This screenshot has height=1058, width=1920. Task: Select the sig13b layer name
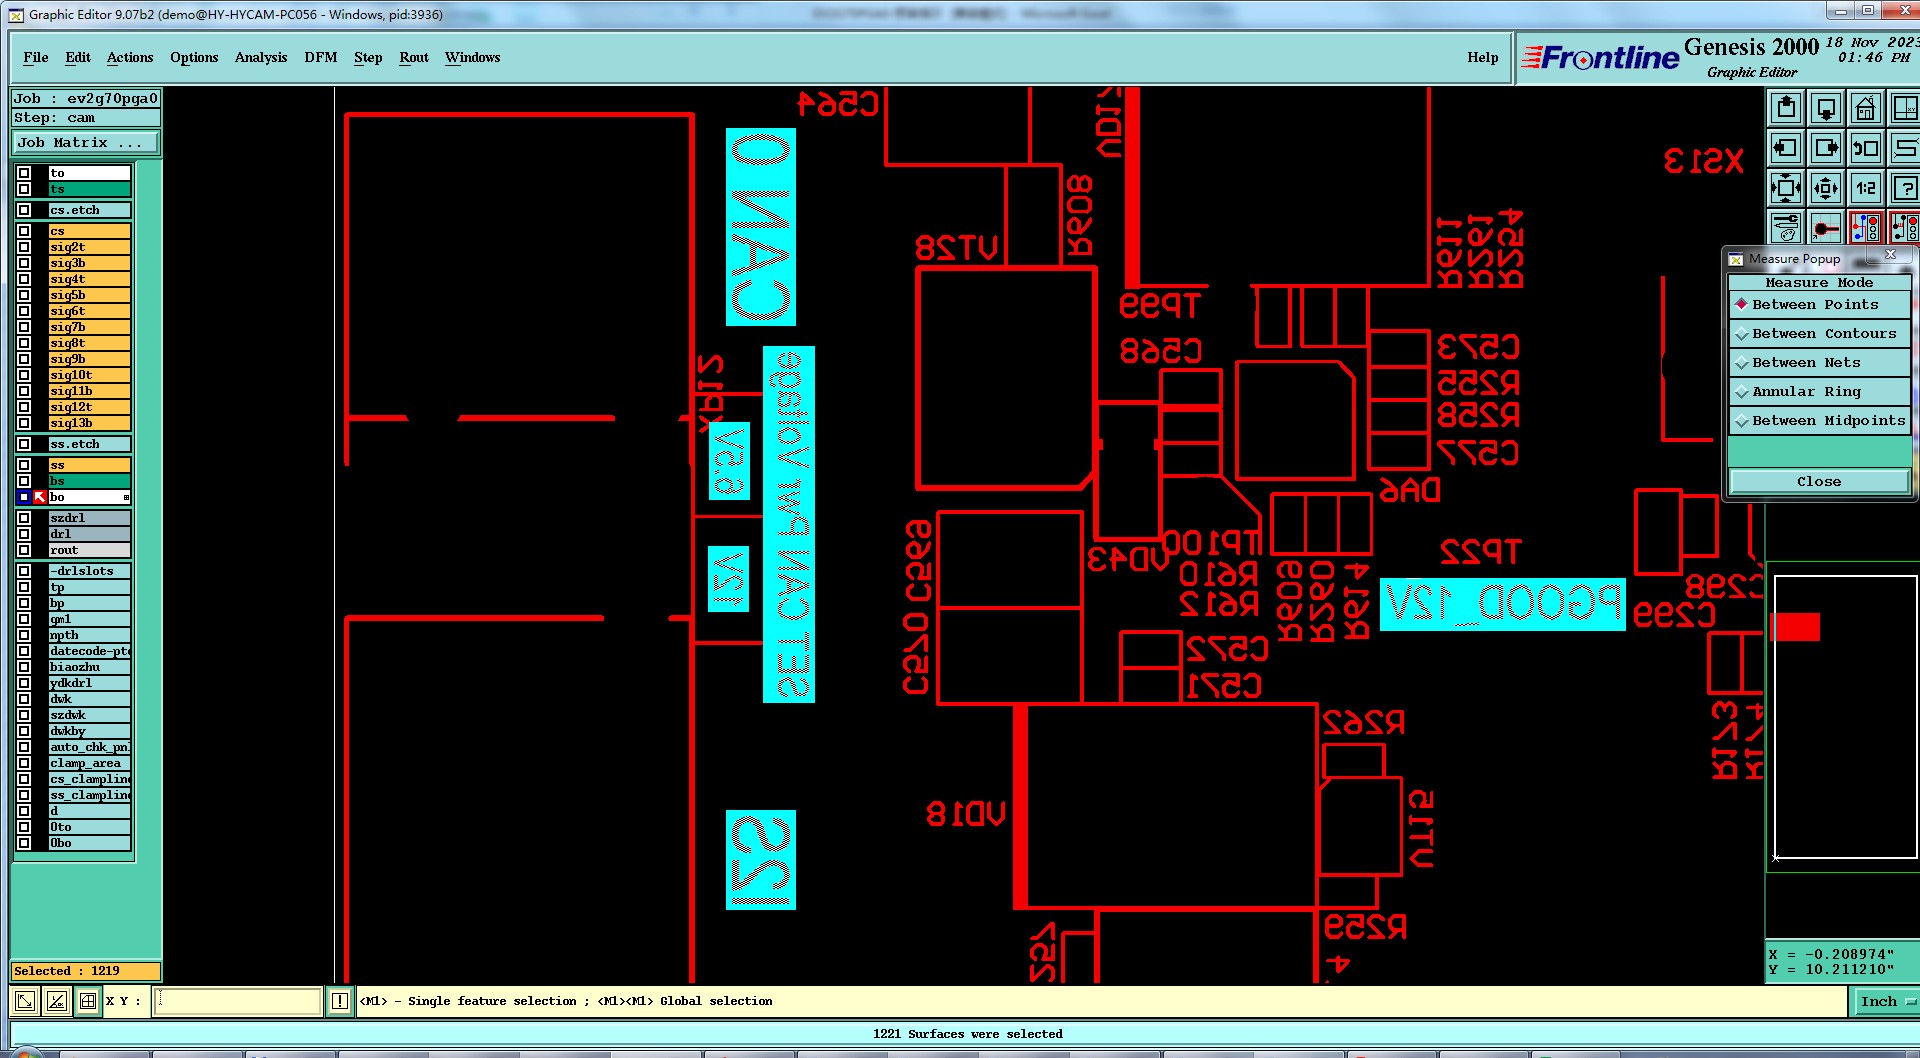(x=89, y=423)
